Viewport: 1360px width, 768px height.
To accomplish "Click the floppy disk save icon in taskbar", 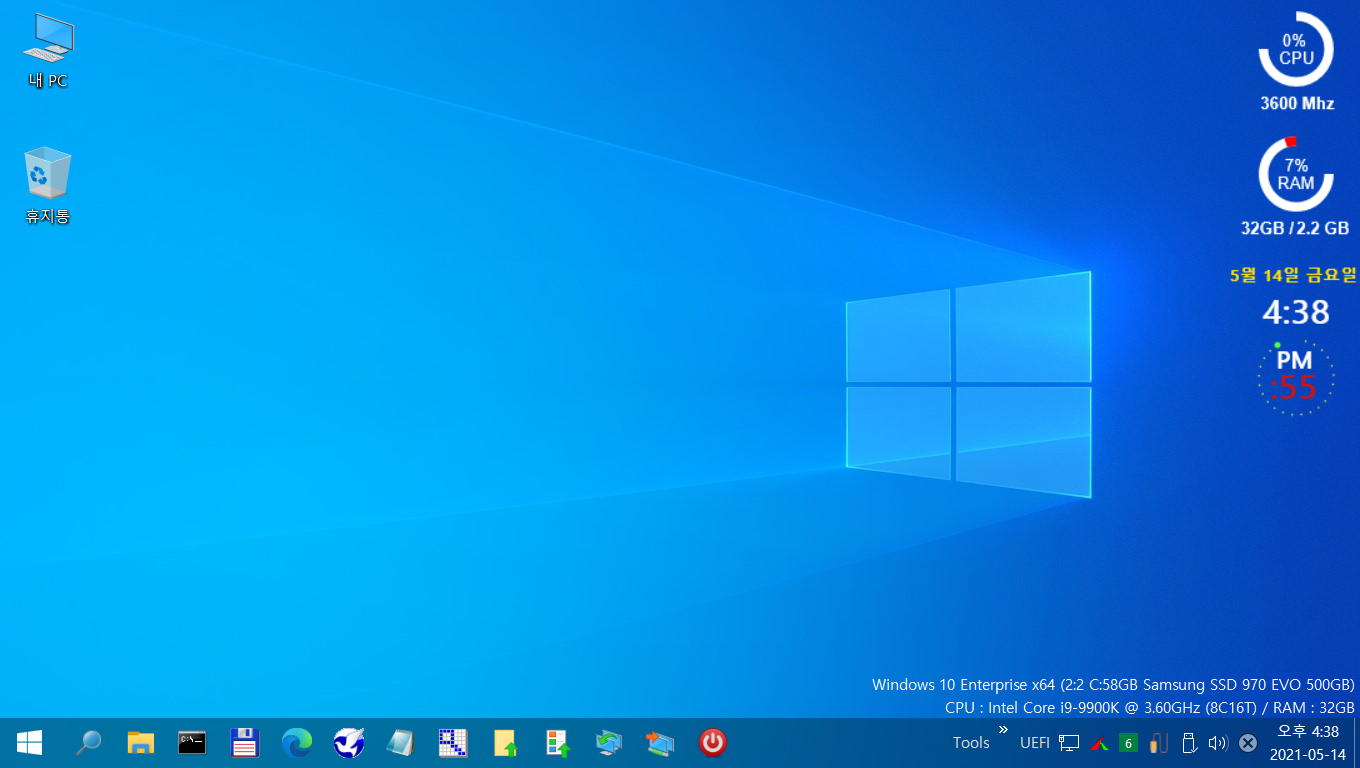I will tap(245, 742).
